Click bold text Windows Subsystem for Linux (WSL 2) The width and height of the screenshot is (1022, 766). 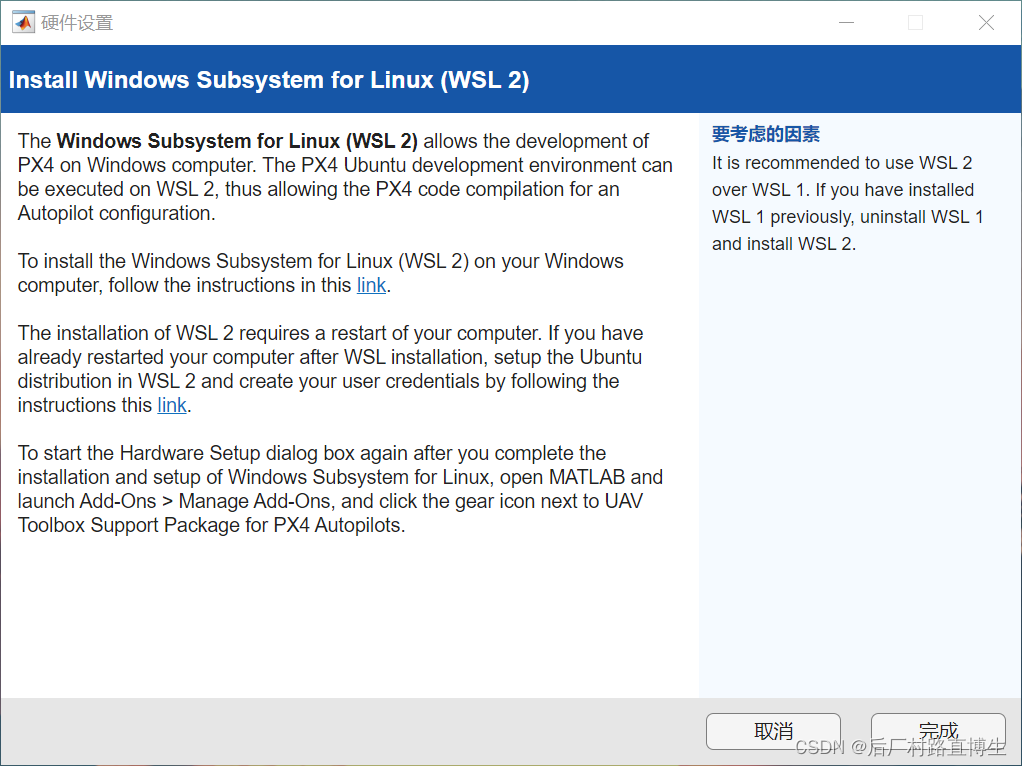pyautogui.click(x=237, y=141)
